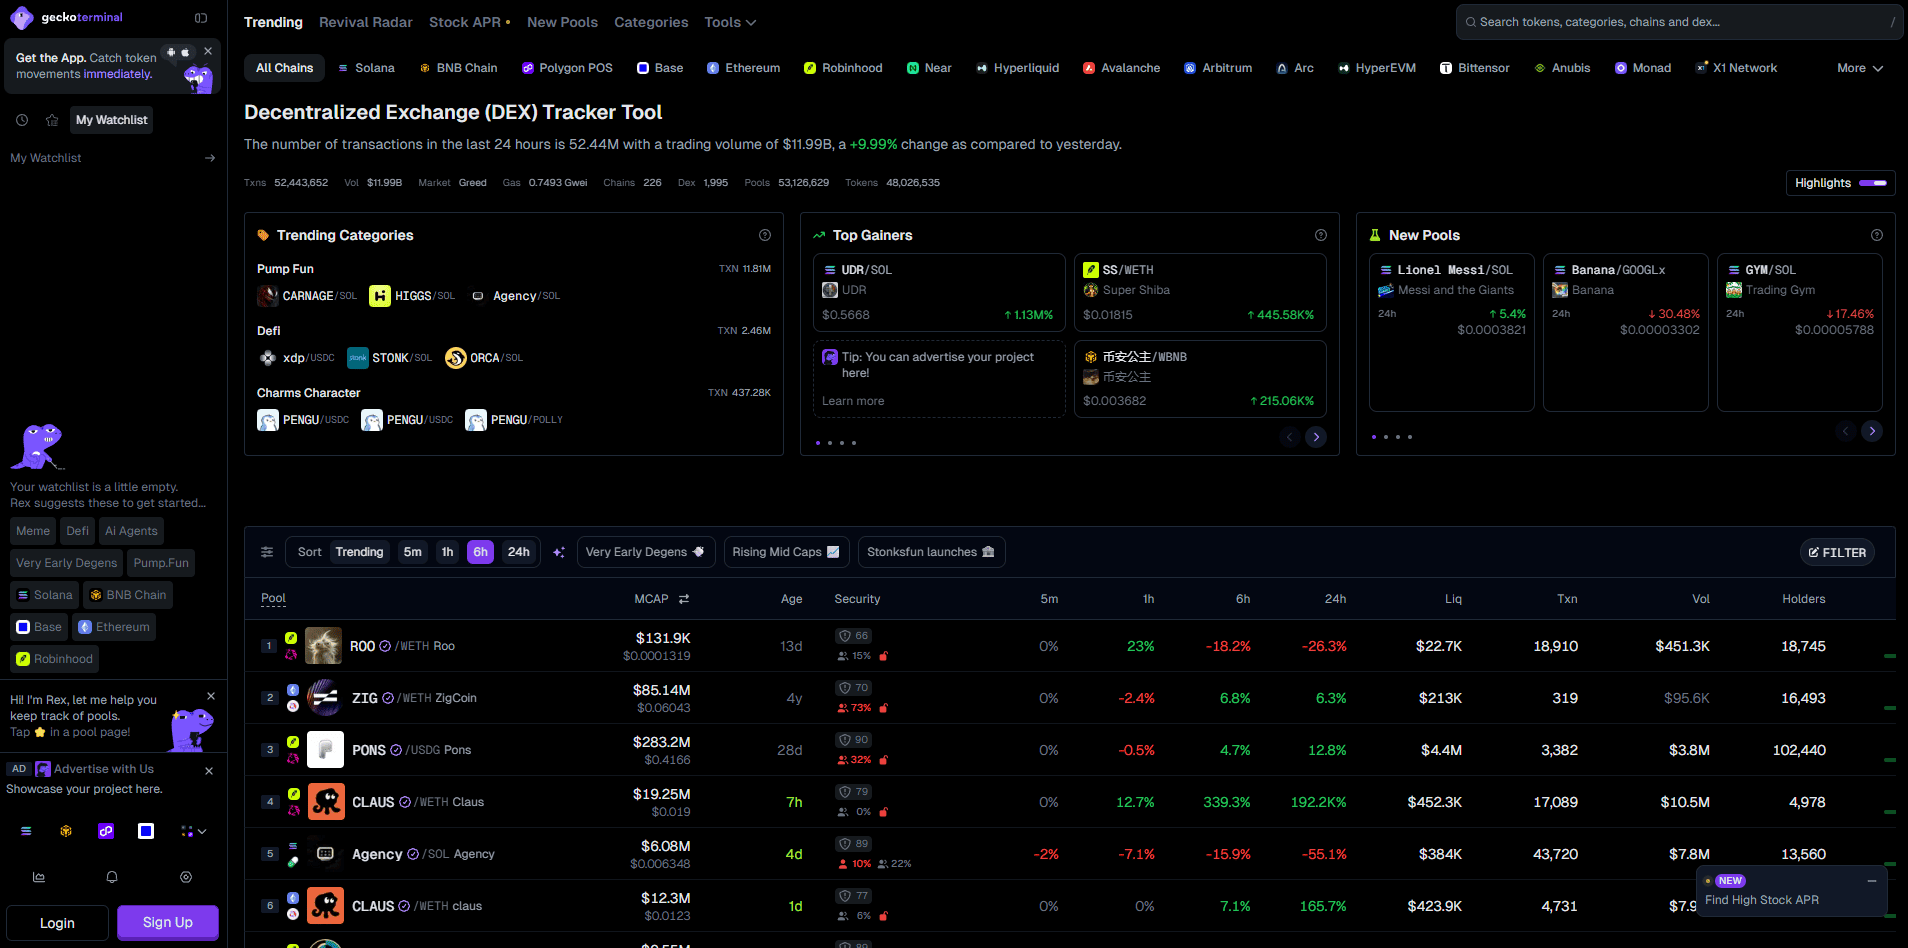Toggle the Highlights switch

(1873, 183)
